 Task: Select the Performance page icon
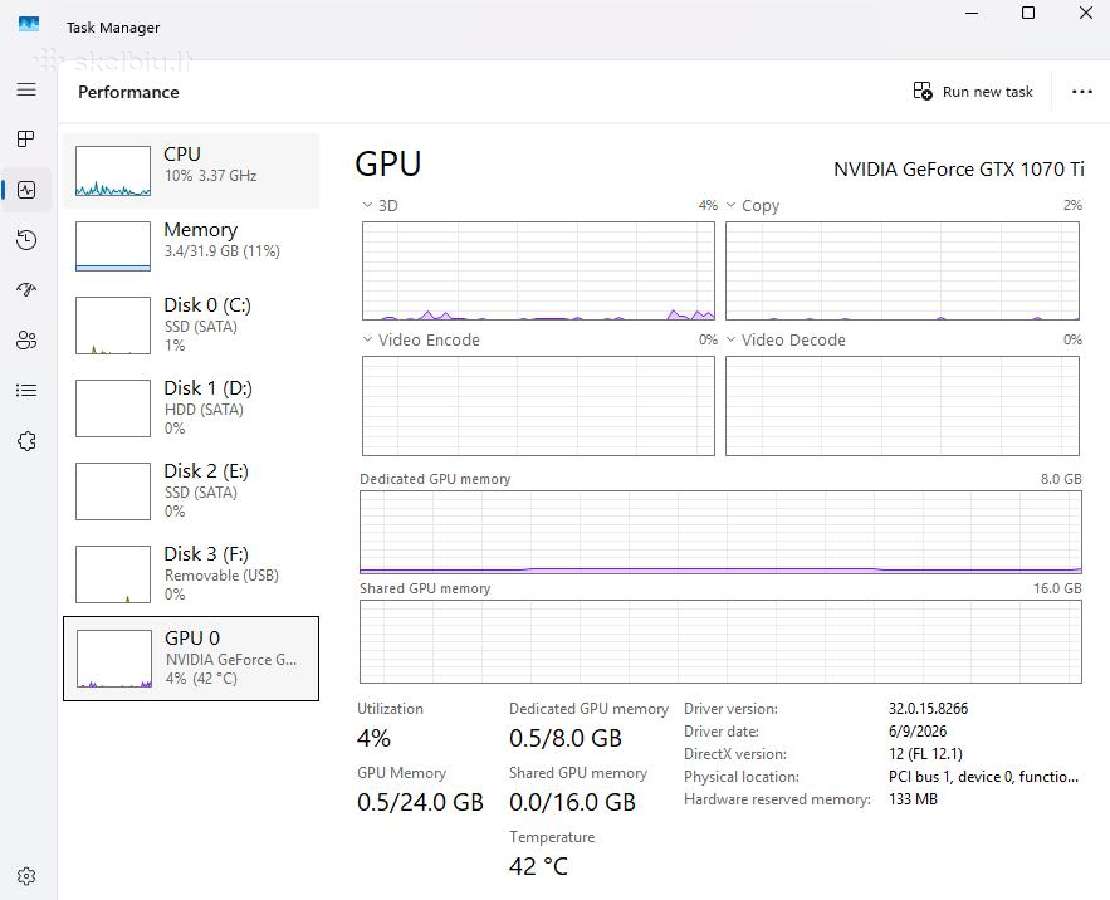pos(26,190)
